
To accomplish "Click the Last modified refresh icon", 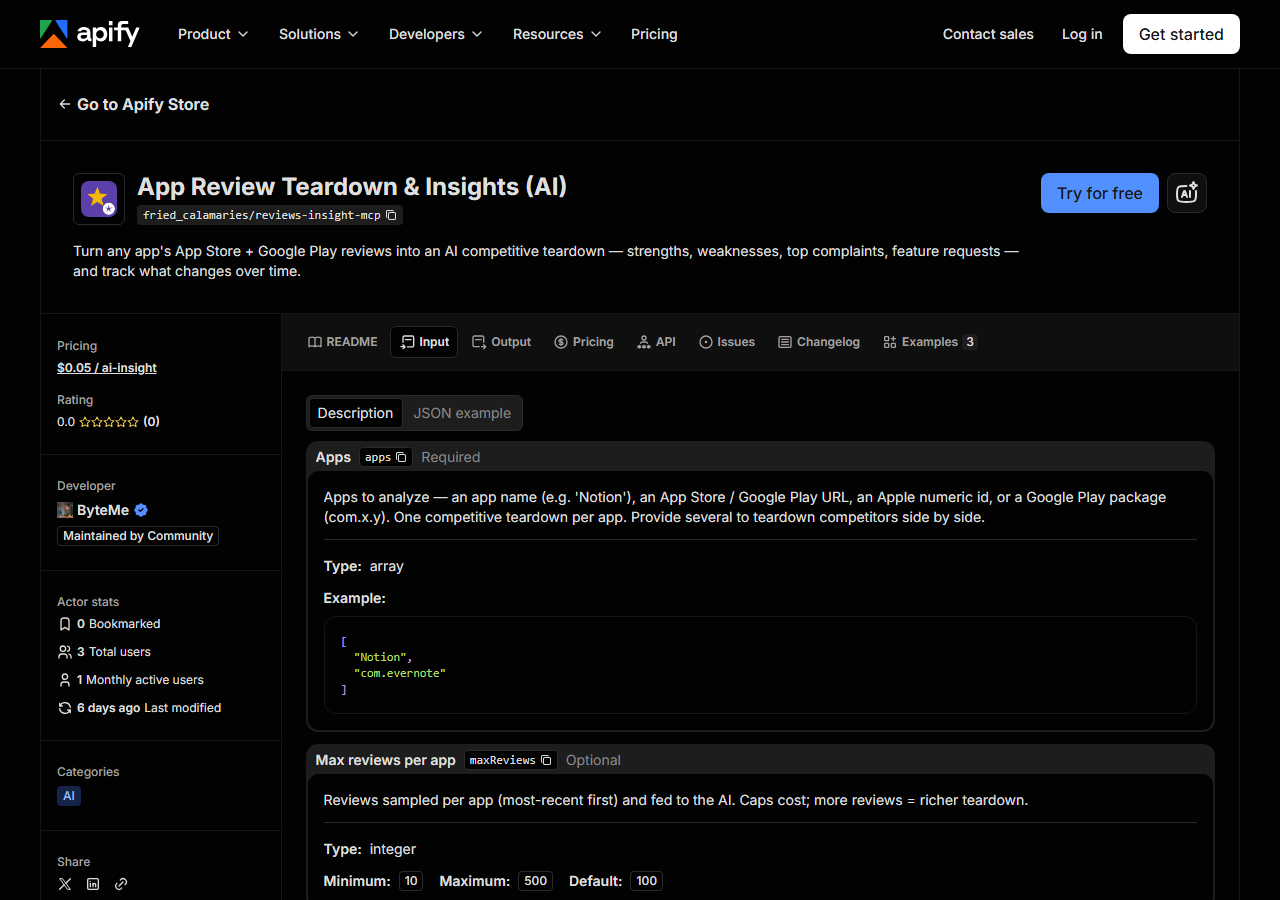I will [x=65, y=708].
